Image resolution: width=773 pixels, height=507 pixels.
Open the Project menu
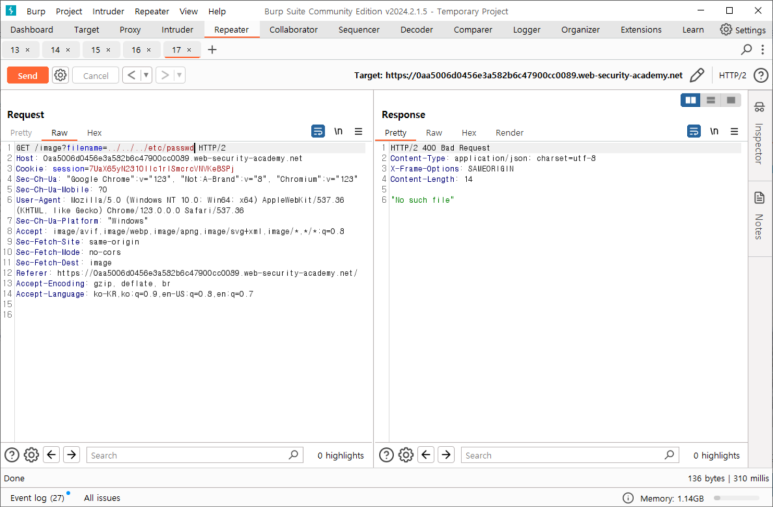[69, 11]
